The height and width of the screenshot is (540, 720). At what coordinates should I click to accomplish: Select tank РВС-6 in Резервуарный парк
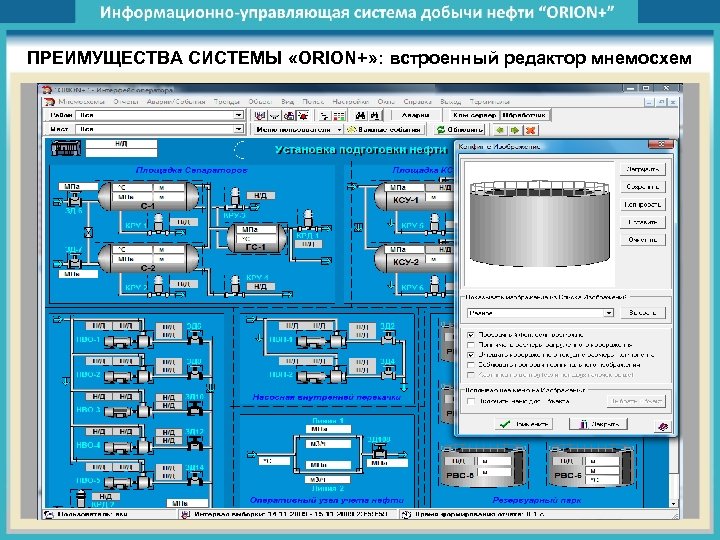(591, 466)
